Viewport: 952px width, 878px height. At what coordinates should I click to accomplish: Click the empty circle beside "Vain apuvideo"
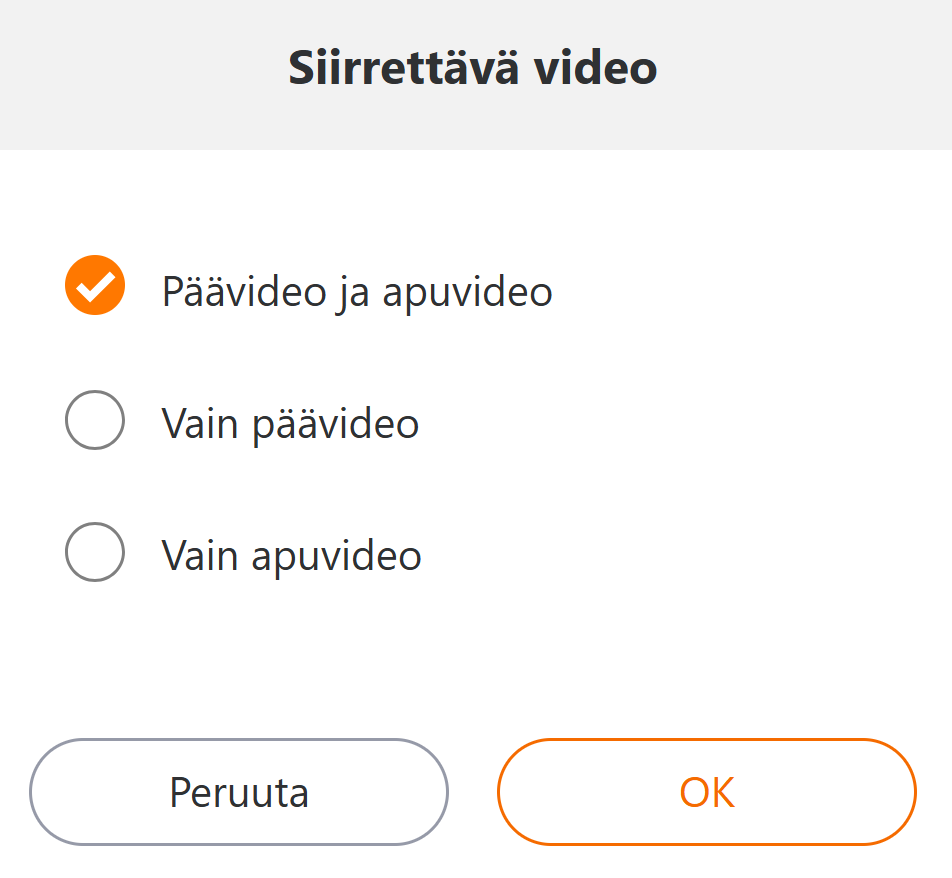95,551
